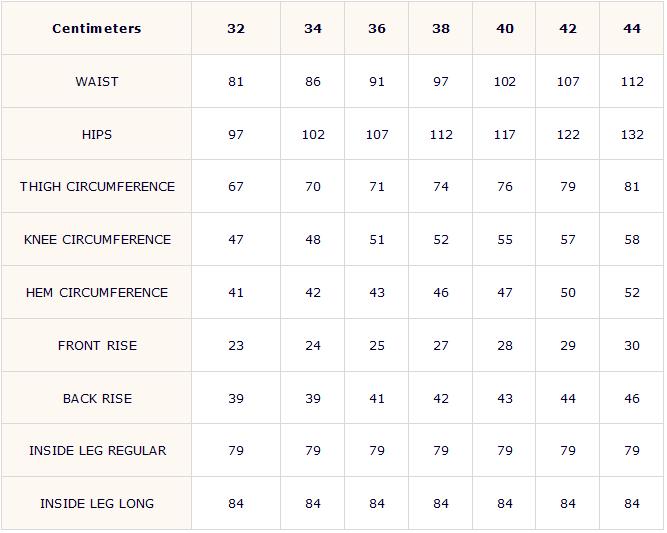The image size is (667, 533).
Task: Click knee value 55 for size 40
Action: 504,239
